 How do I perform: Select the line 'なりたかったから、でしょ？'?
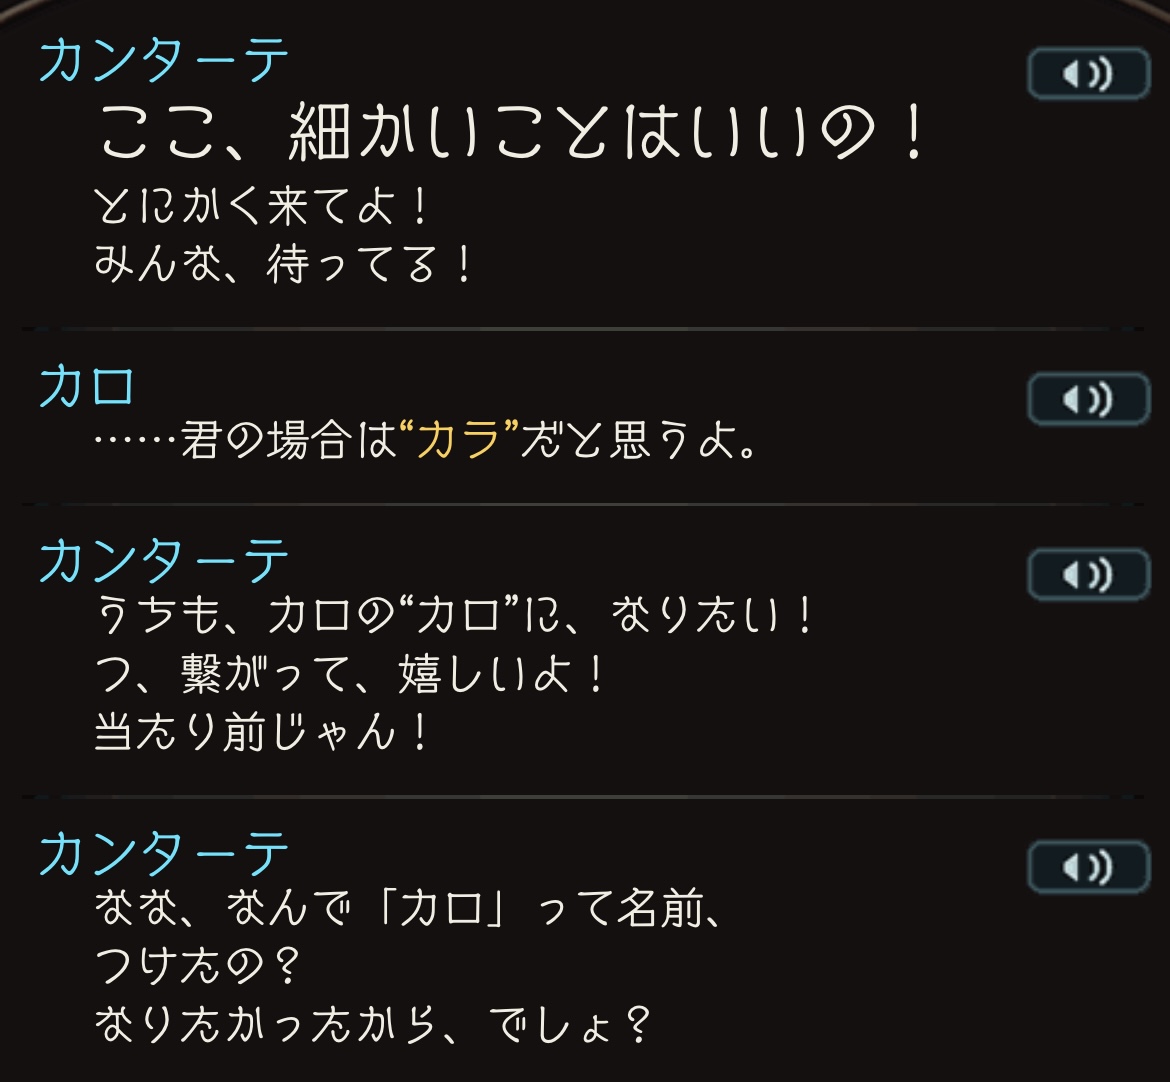(x=372, y=1024)
